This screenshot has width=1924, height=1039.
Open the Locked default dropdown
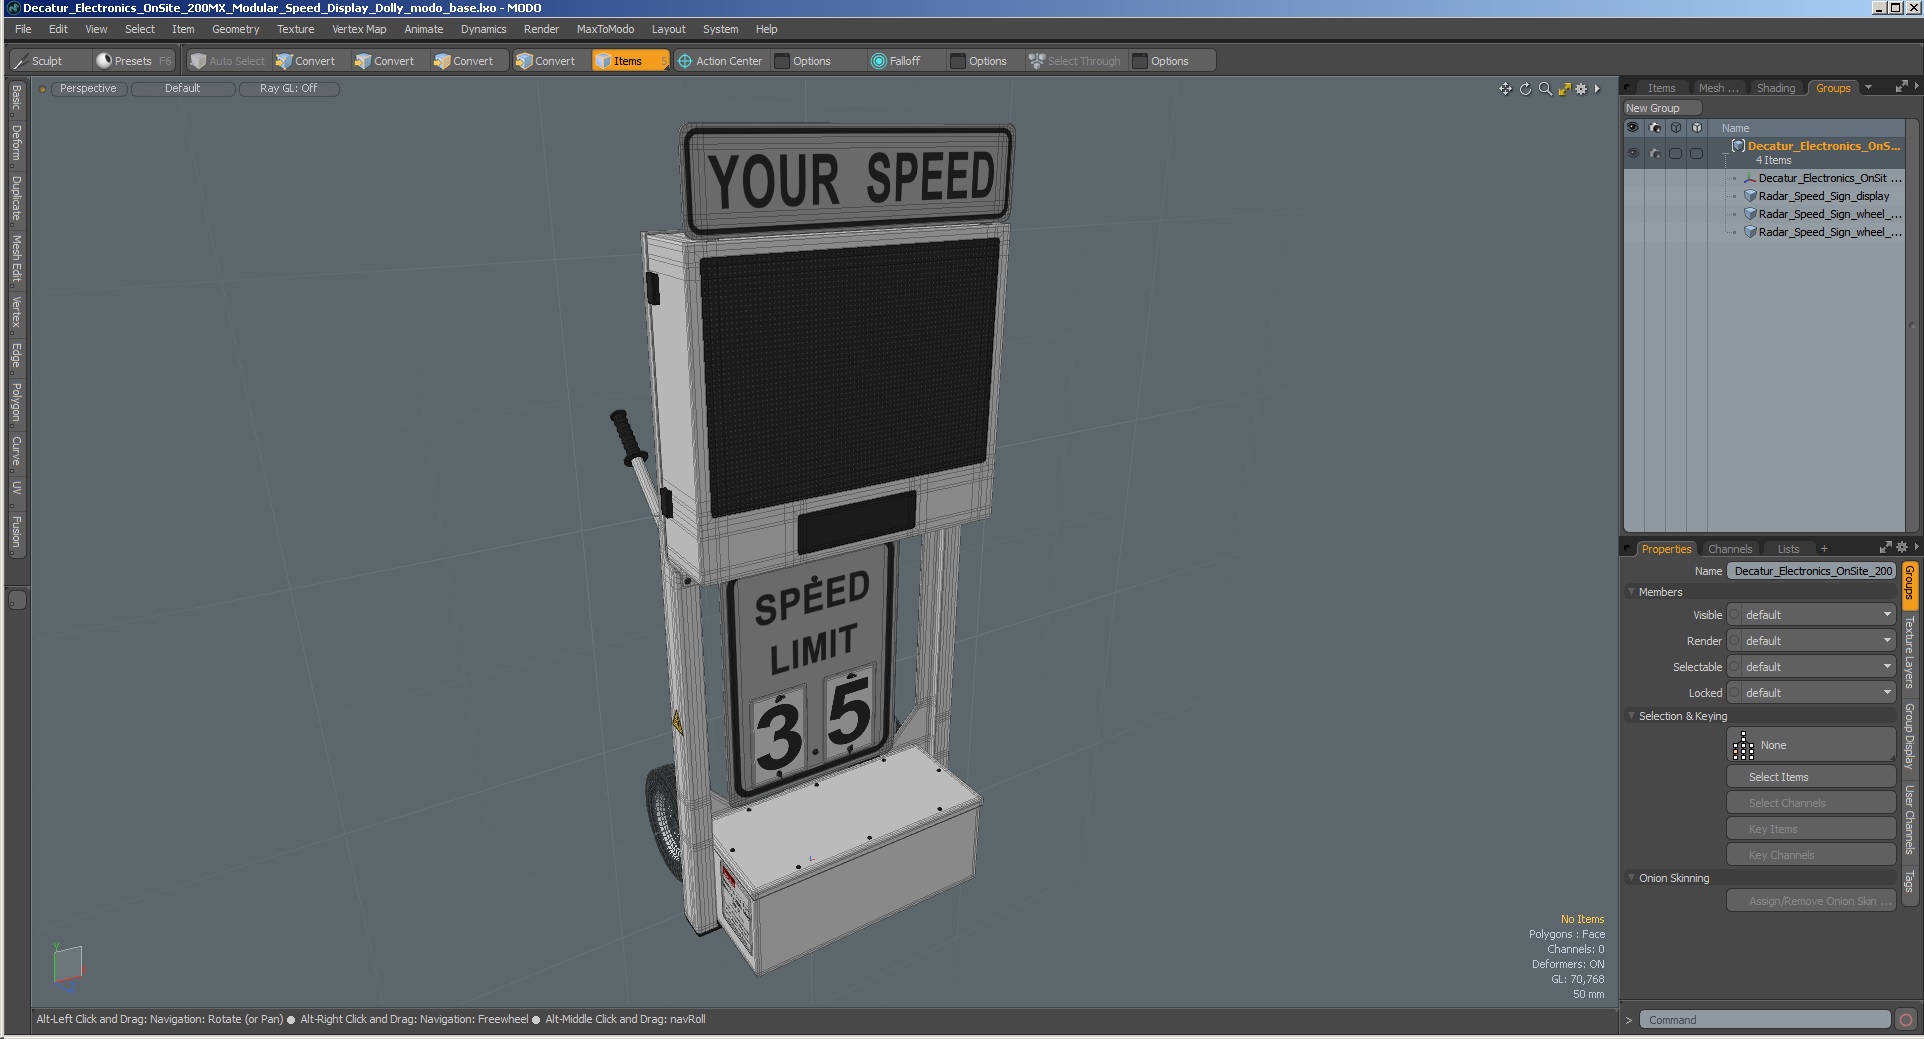point(1818,693)
